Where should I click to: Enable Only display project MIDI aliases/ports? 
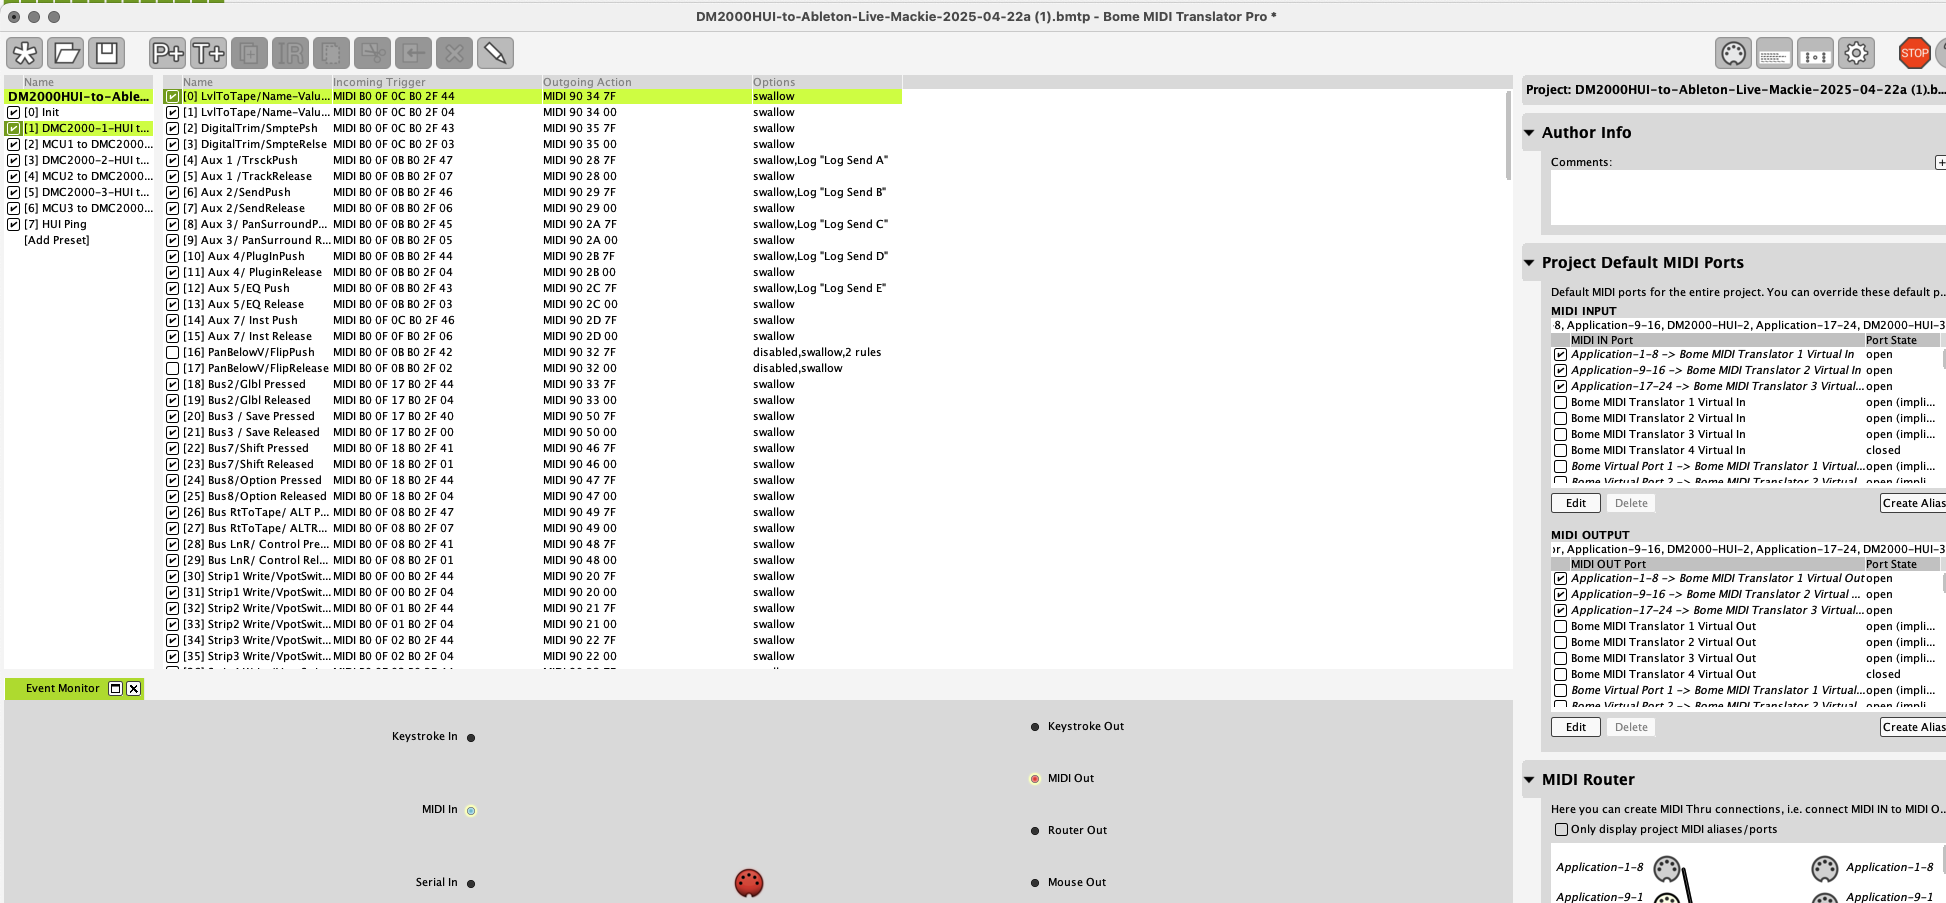pyautogui.click(x=1561, y=830)
